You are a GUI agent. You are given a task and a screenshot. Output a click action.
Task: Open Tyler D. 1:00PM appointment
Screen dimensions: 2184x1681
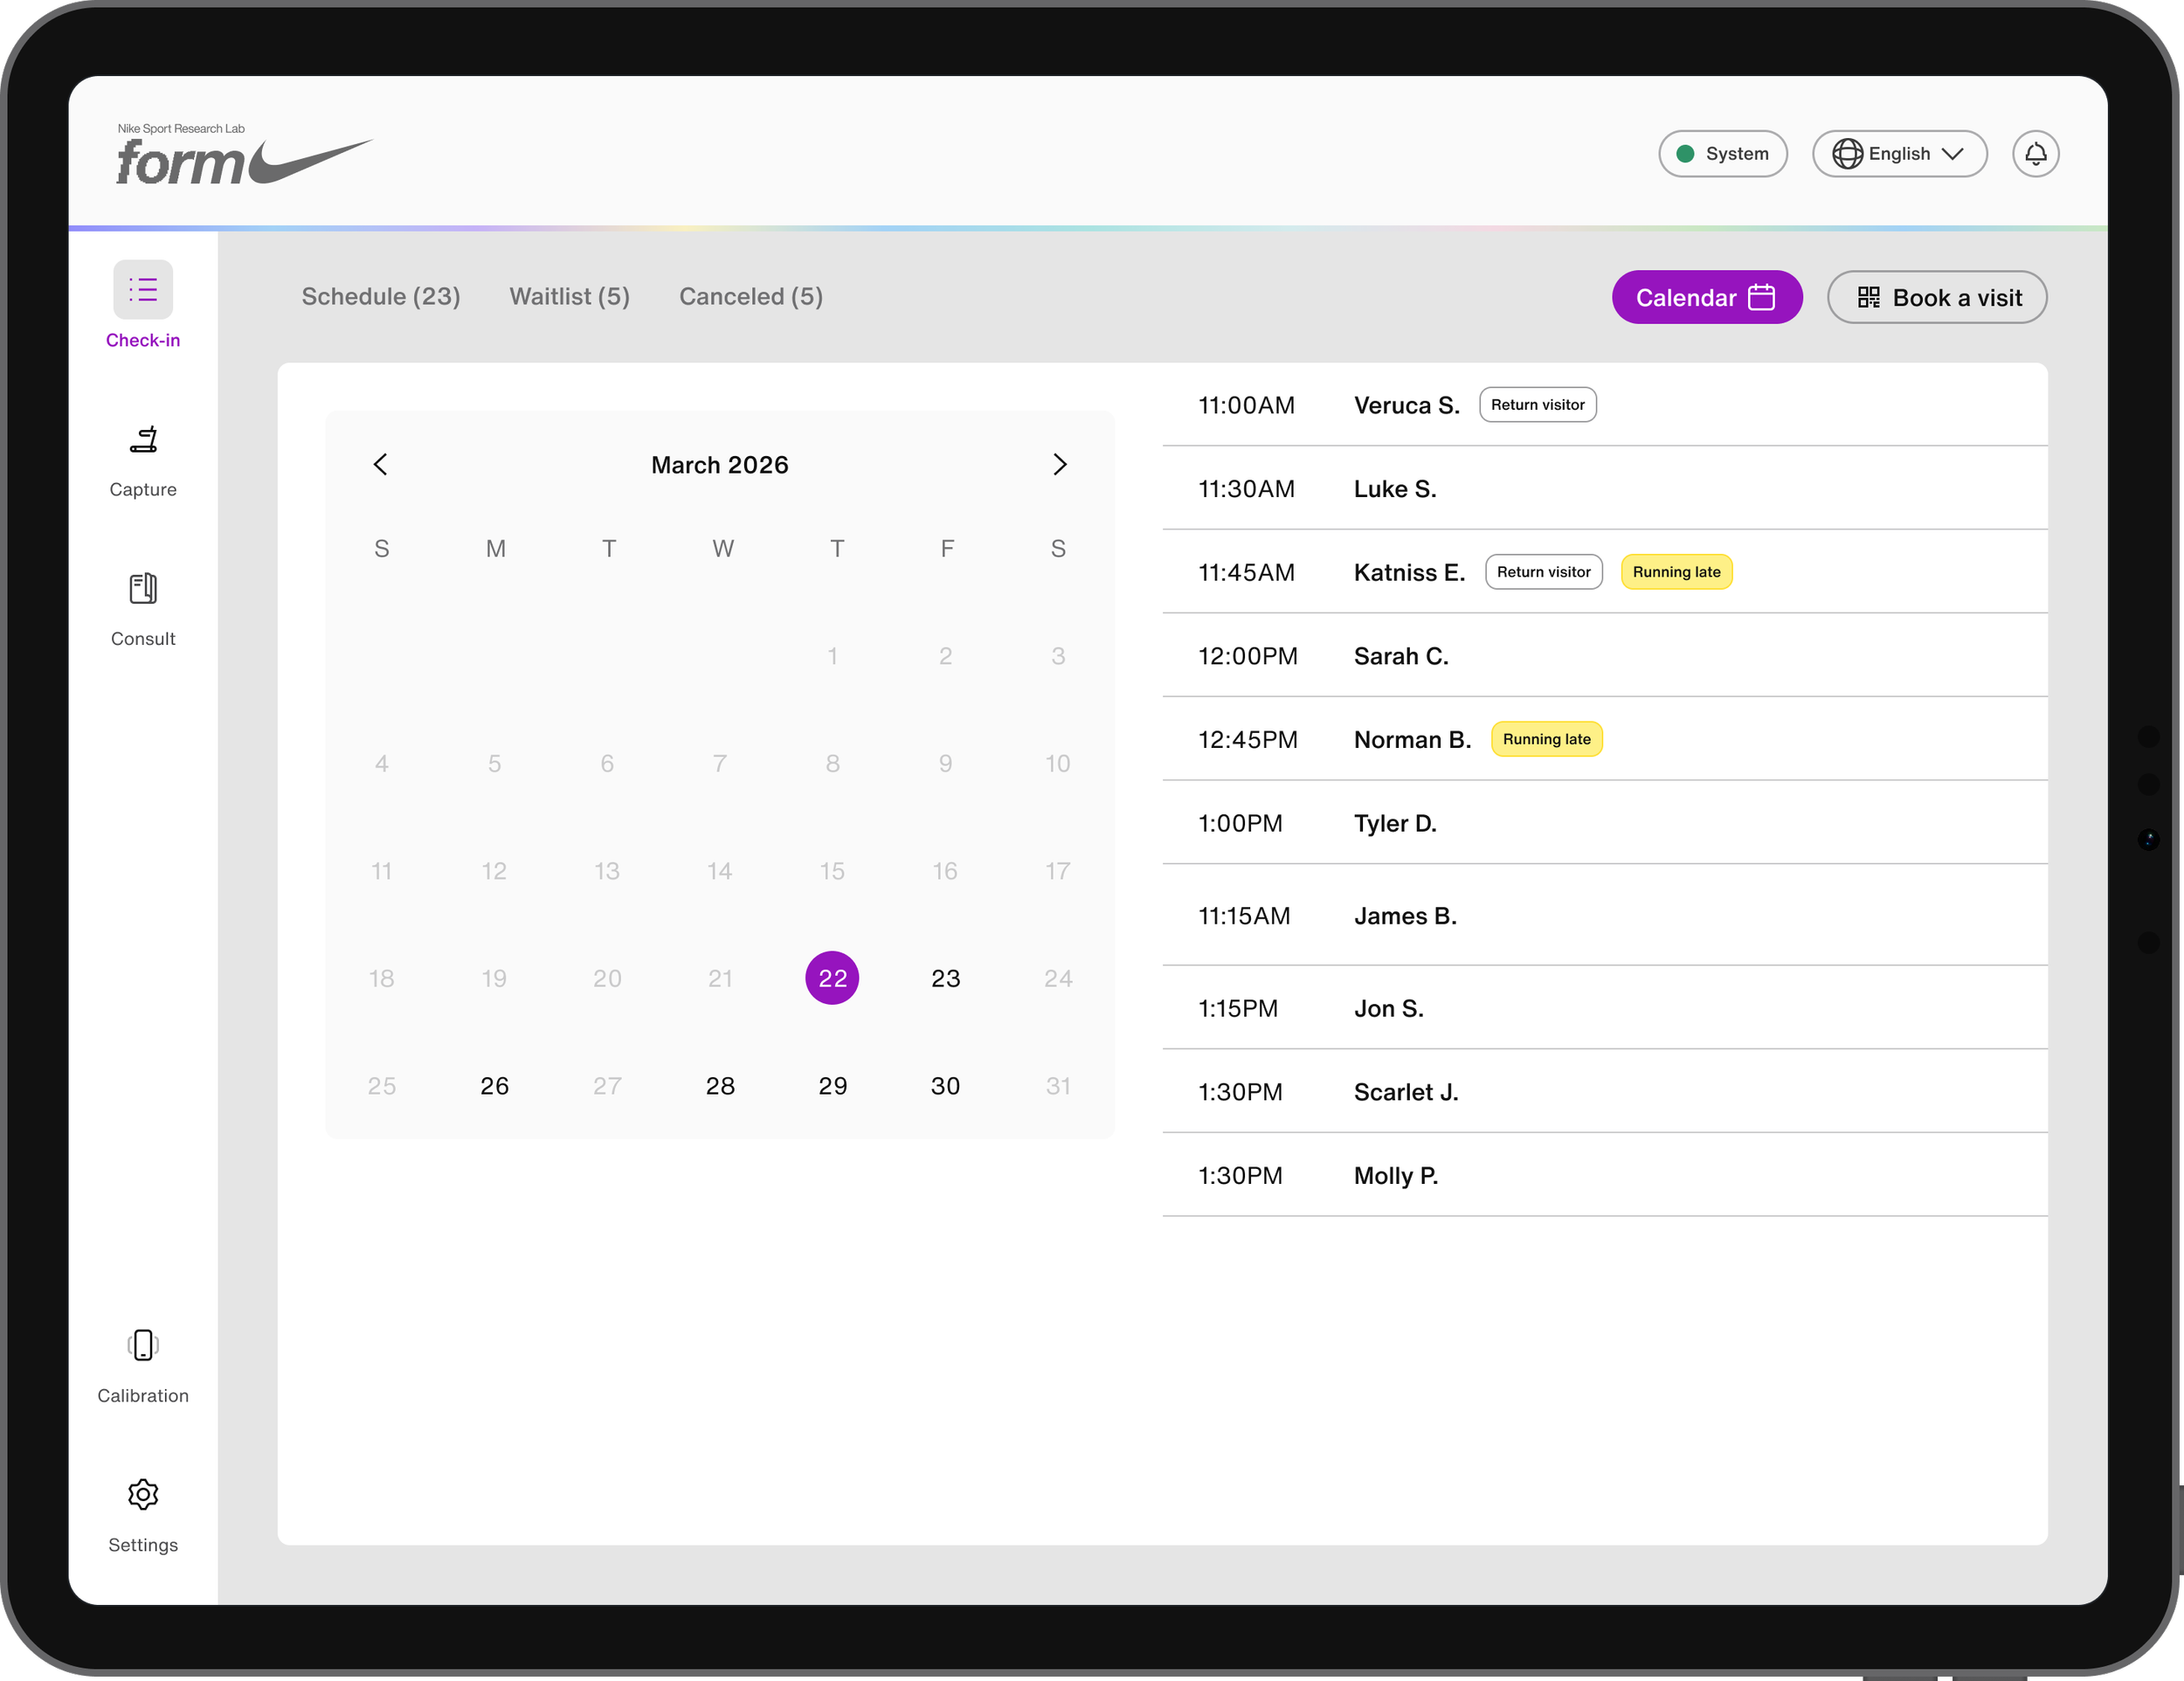point(1605,823)
